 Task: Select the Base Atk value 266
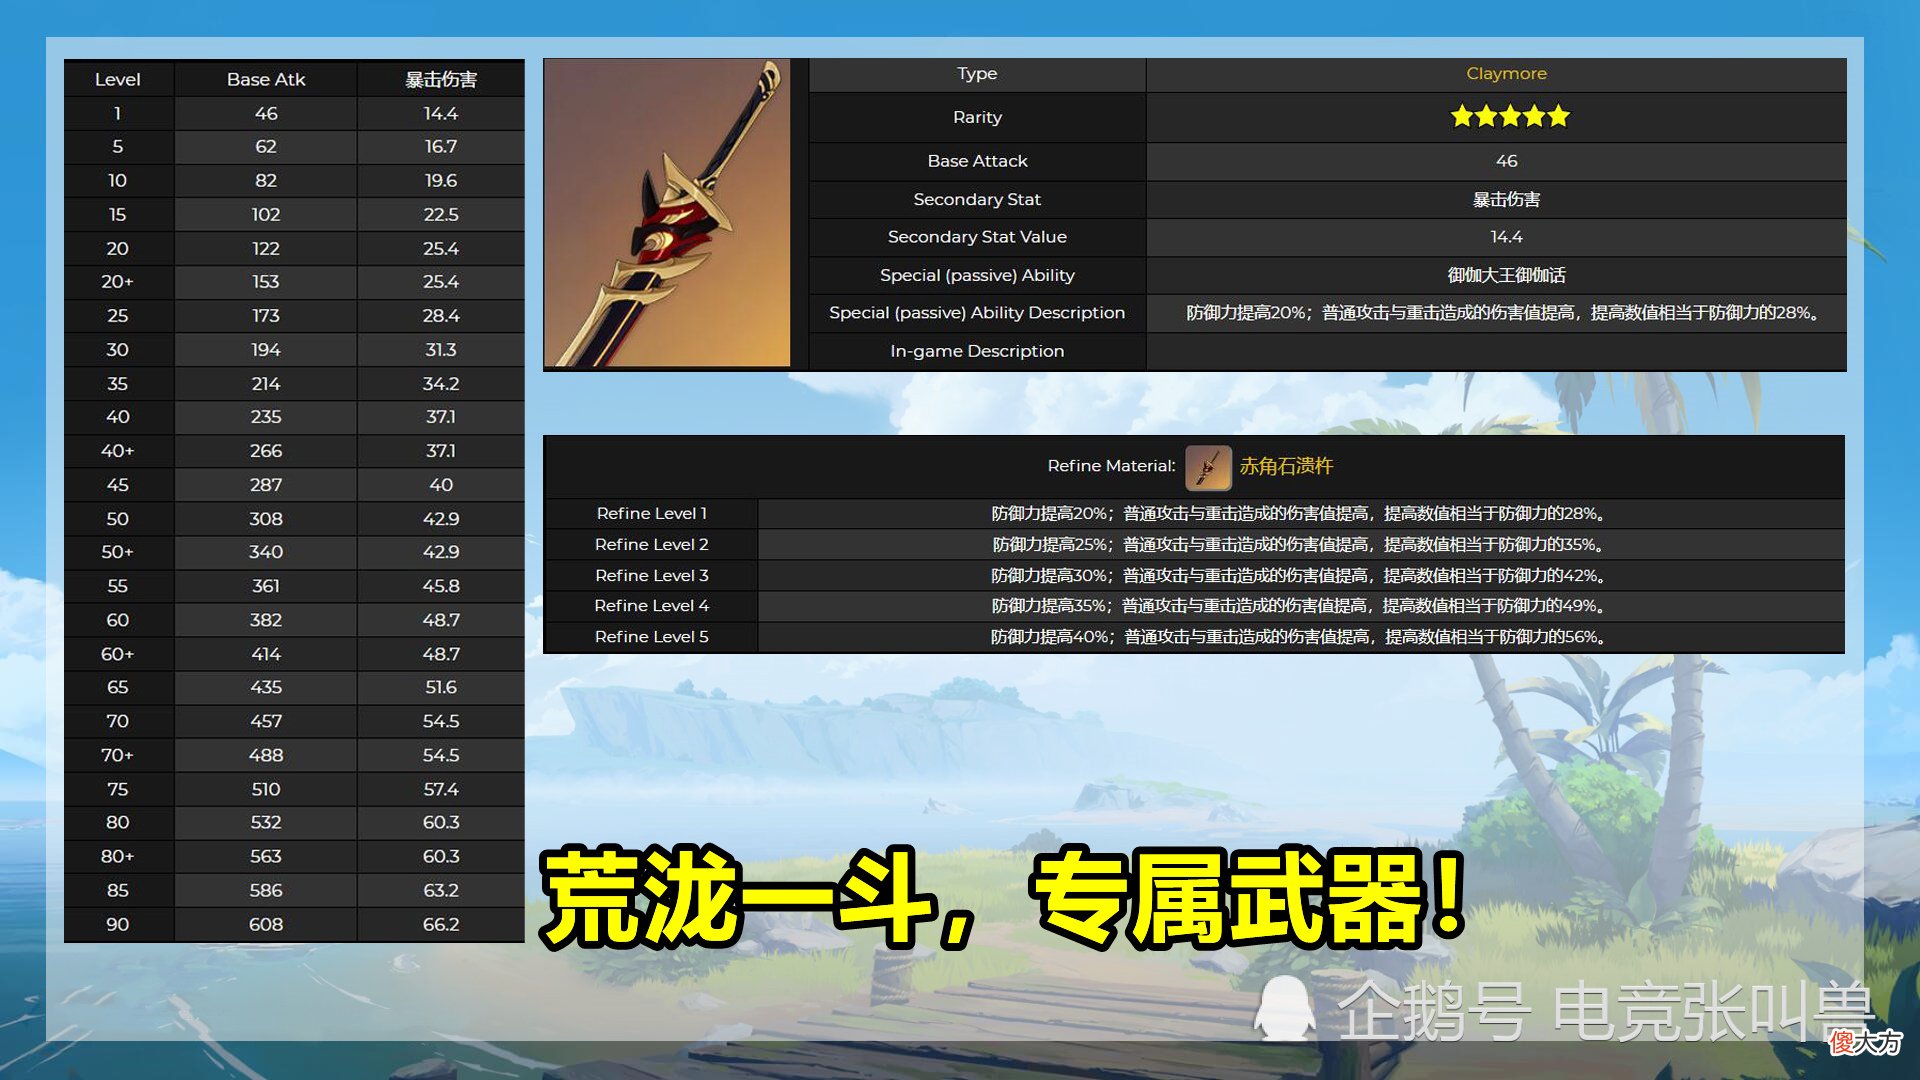coord(266,451)
